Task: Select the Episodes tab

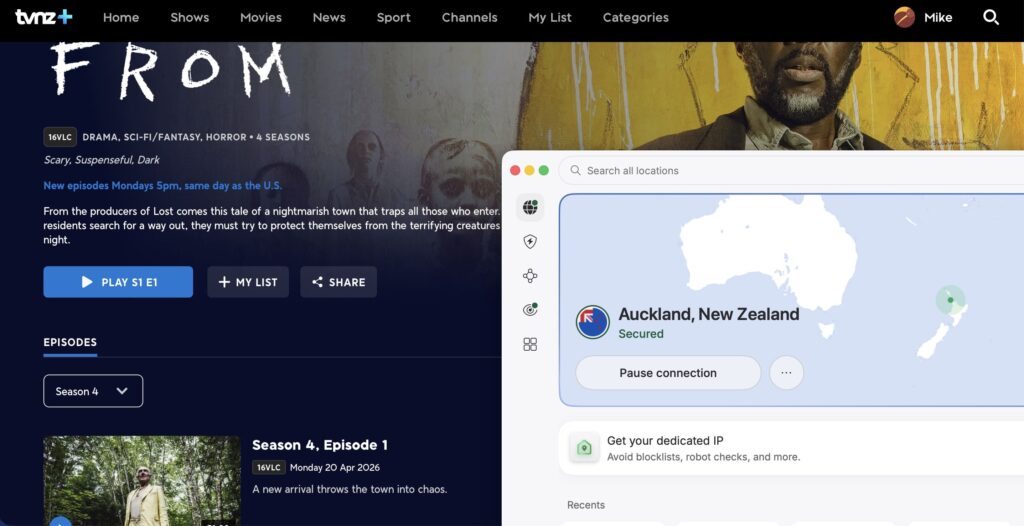Action: (x=70, y=342)
